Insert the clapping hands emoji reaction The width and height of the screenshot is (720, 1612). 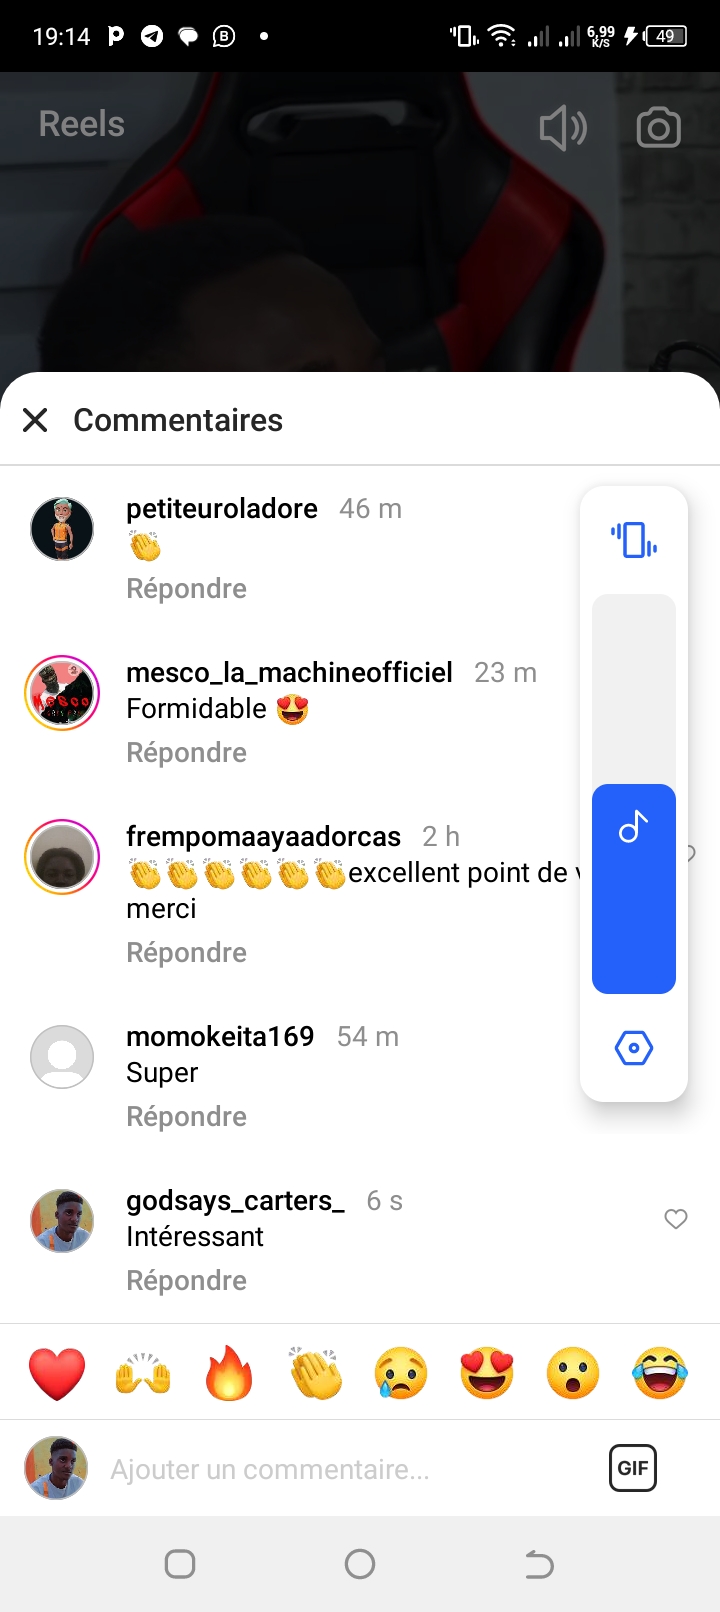pos(315,1373)
